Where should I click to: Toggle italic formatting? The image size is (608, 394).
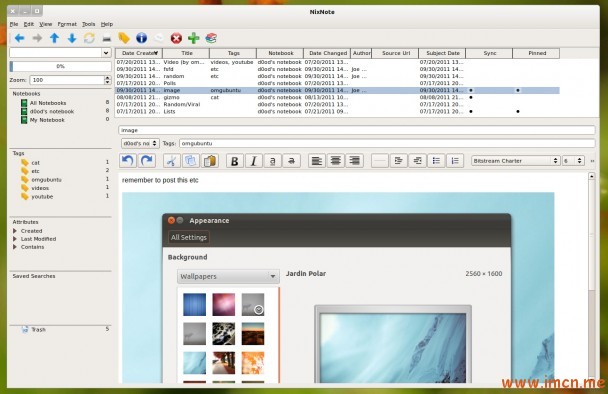click(254, 161)
